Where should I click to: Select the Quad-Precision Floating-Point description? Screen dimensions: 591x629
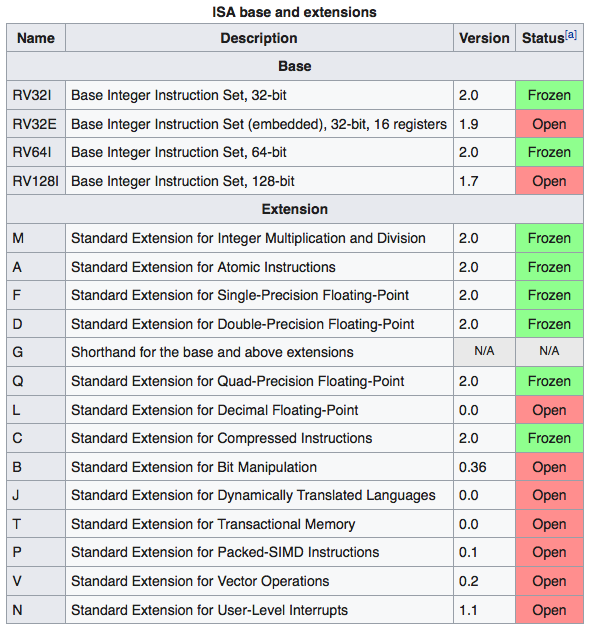(238, 381)
